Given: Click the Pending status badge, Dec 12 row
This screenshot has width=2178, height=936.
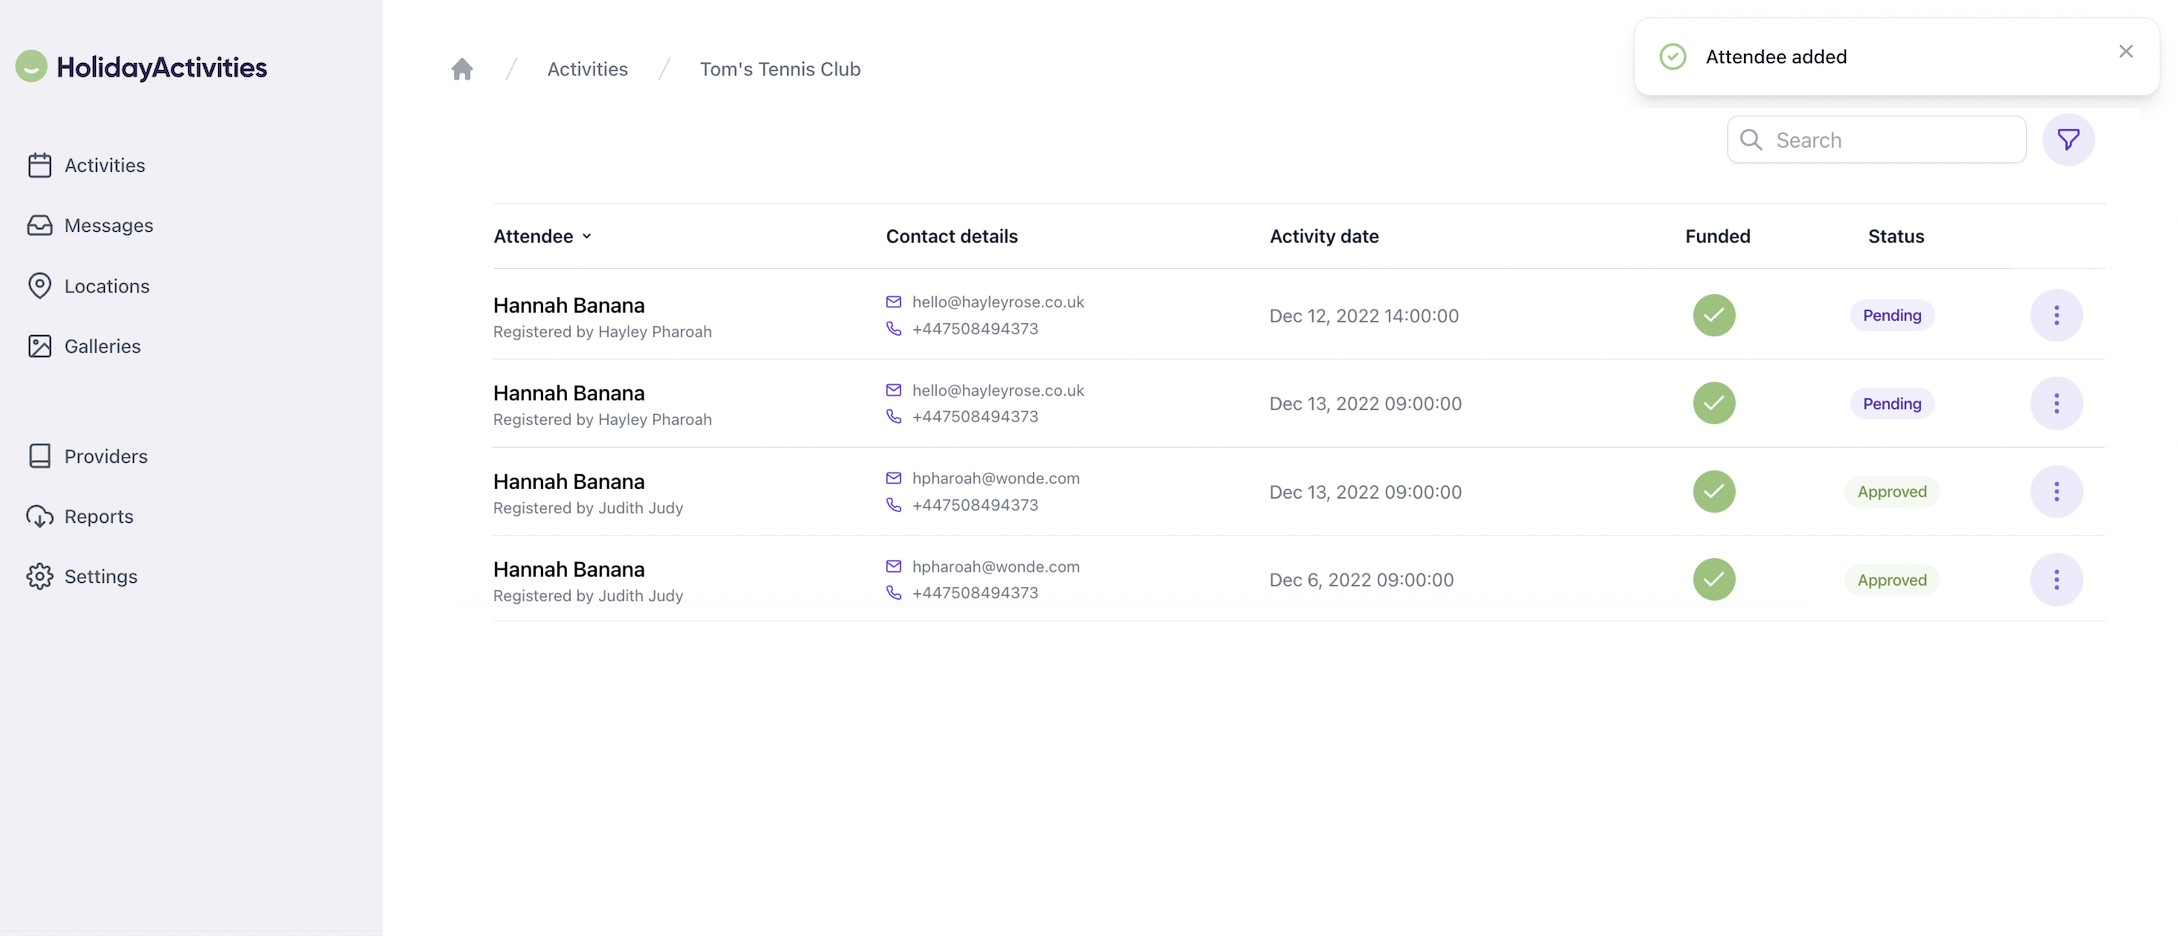Looking at the screenshot, I should point(1891,316).
